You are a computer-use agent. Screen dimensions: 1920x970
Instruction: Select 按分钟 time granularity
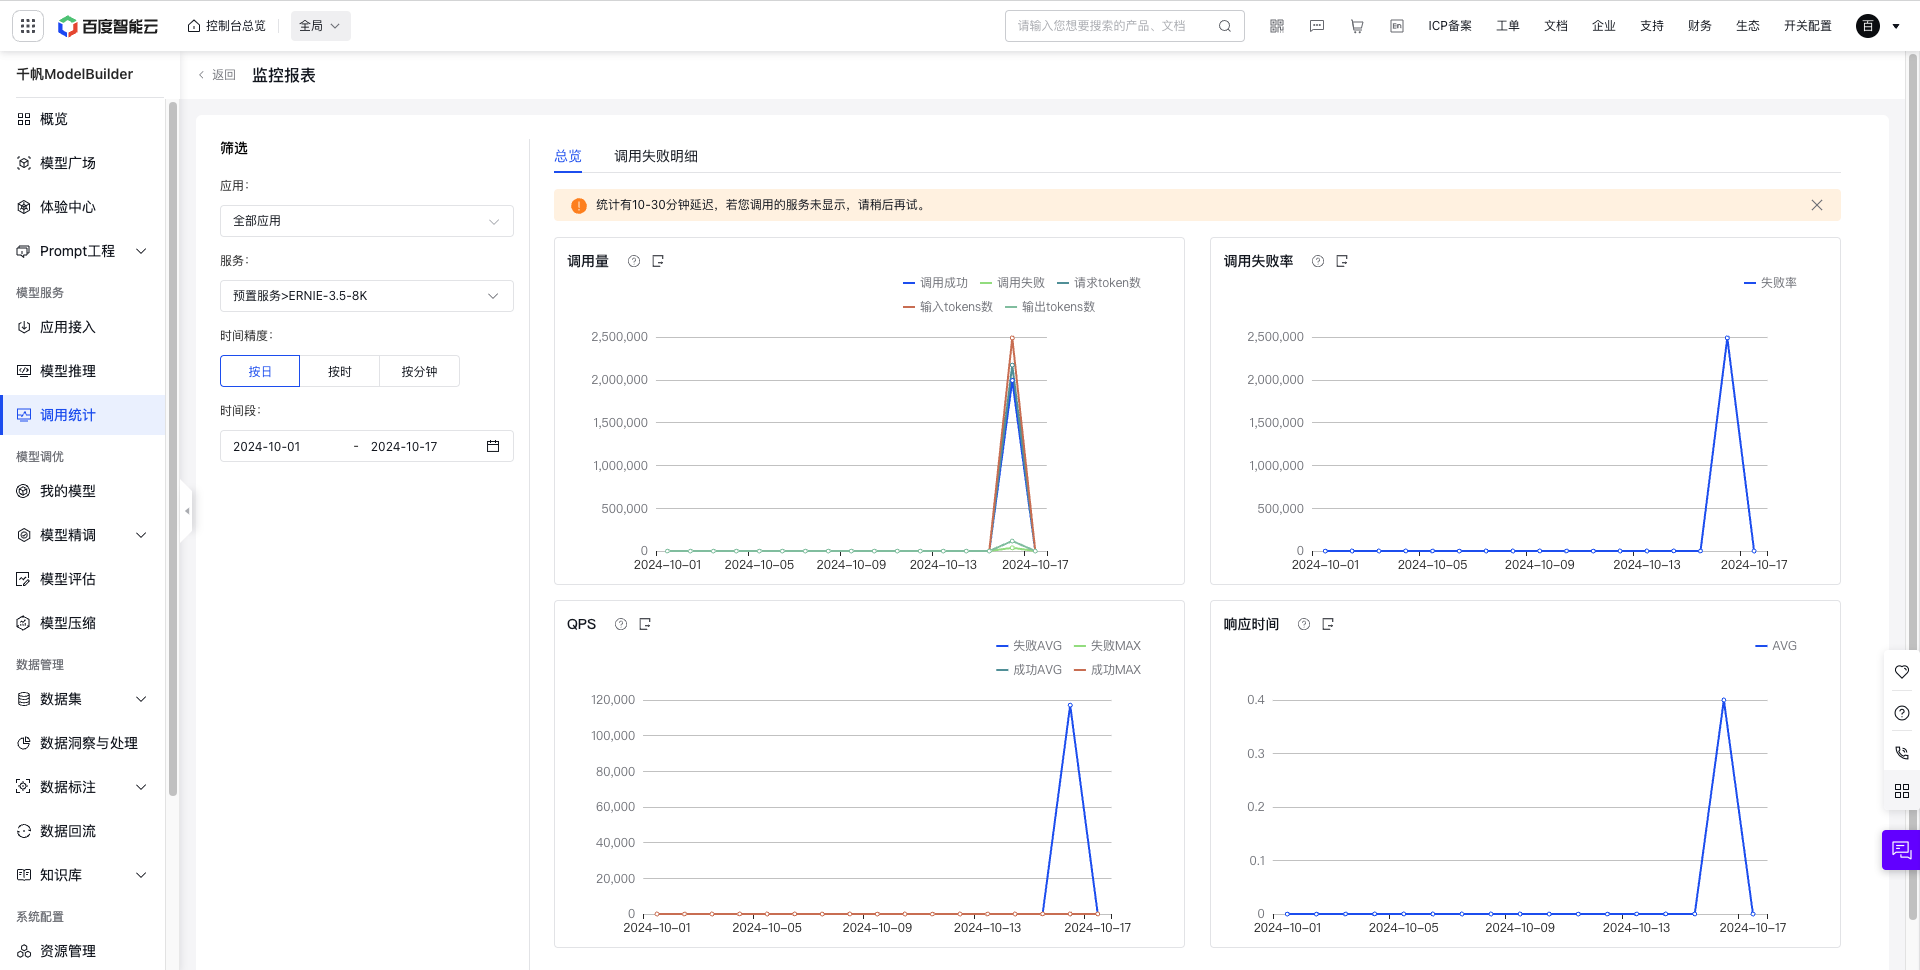point(419,371)
